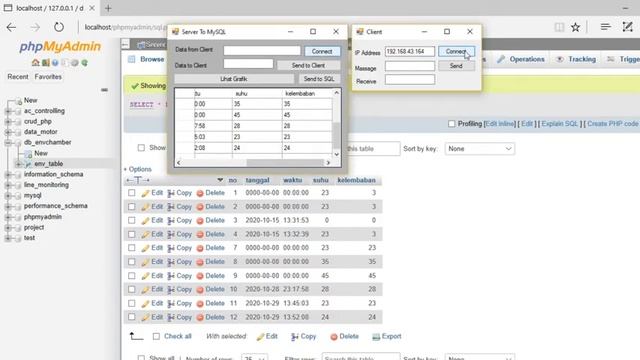Click the green reload navigation icon
This screenshot has height=360, width=640.
pos(84,63)
